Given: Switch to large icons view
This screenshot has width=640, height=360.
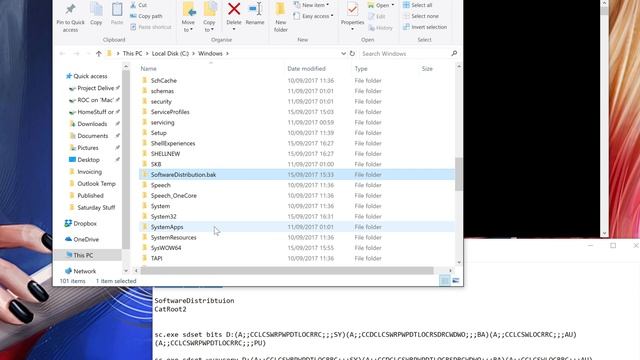Looking at the screenshot, I should pyautogui.click(x=456, y=281).
